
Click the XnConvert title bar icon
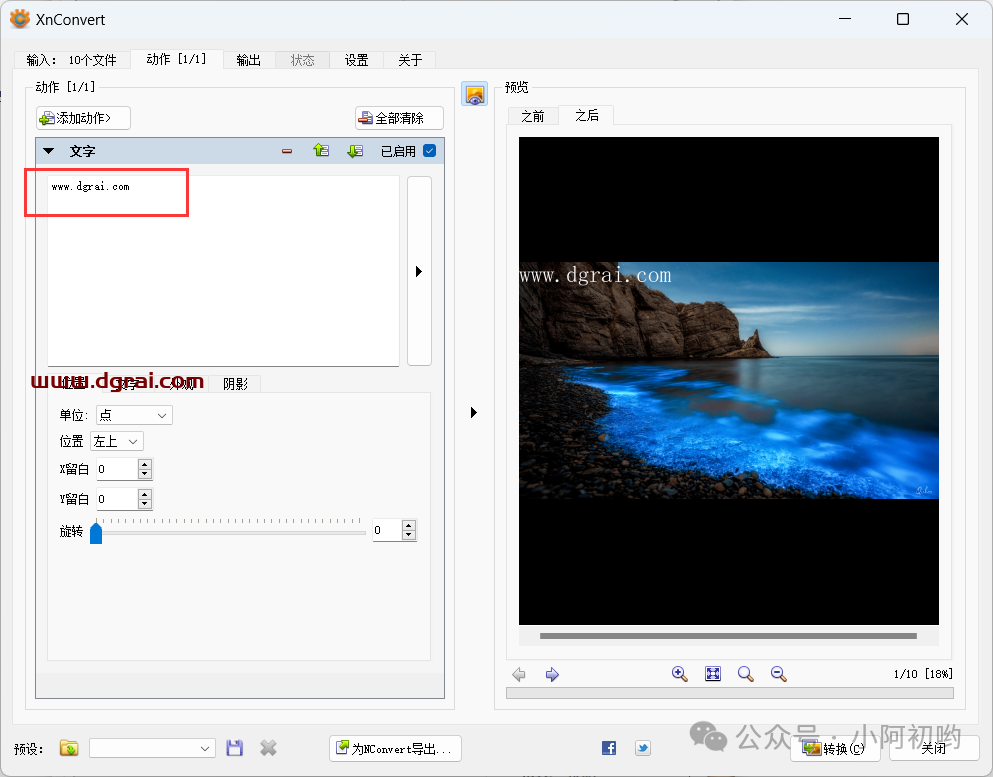point(20,19)
